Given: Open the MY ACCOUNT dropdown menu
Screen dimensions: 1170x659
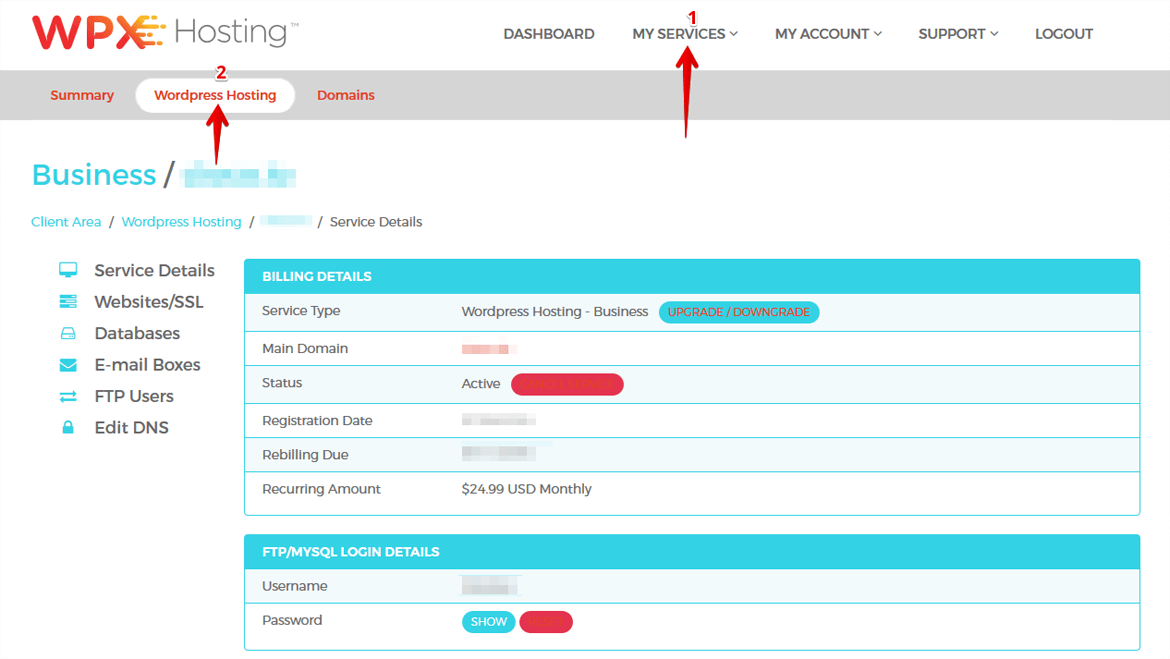Looking at the screenshot, I should [827, 33].
